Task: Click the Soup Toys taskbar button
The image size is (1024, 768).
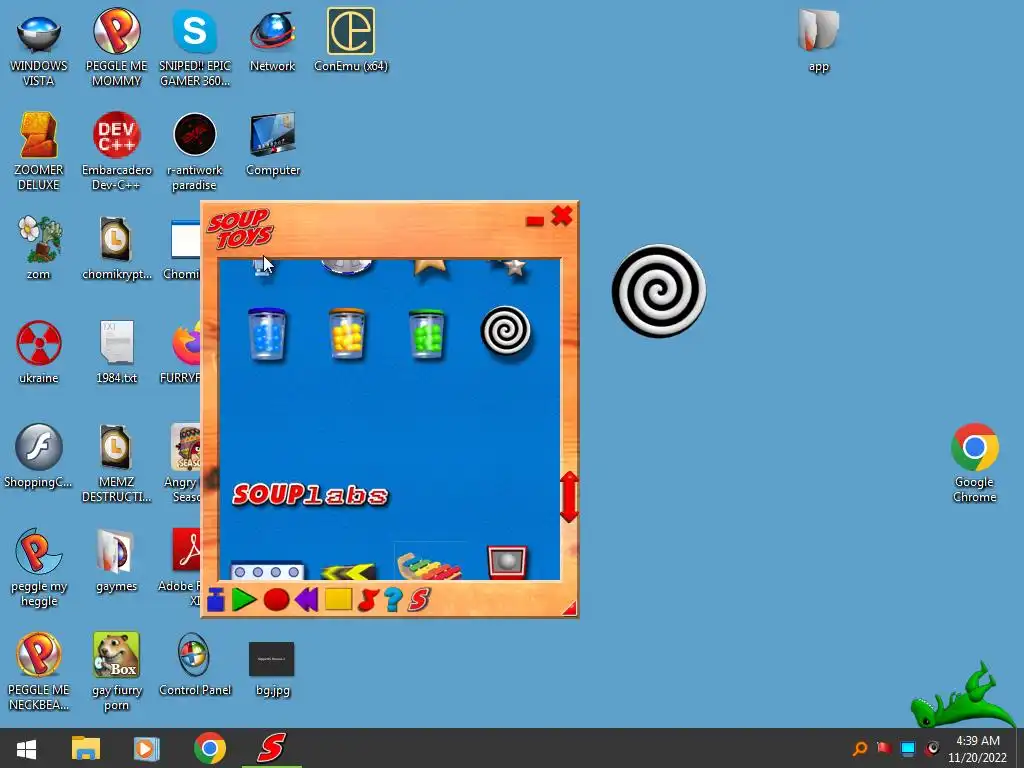Action: point(272,748)
